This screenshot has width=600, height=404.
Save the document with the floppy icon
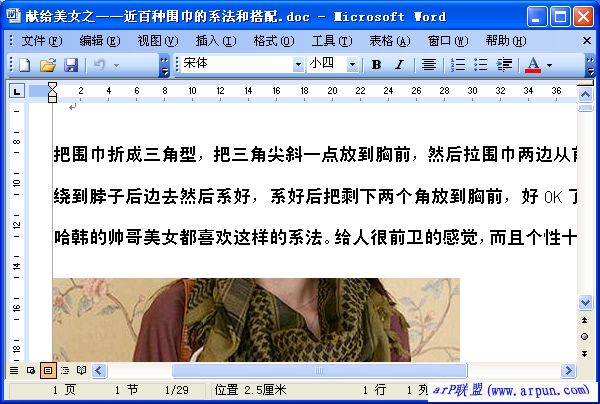[71, 65]
